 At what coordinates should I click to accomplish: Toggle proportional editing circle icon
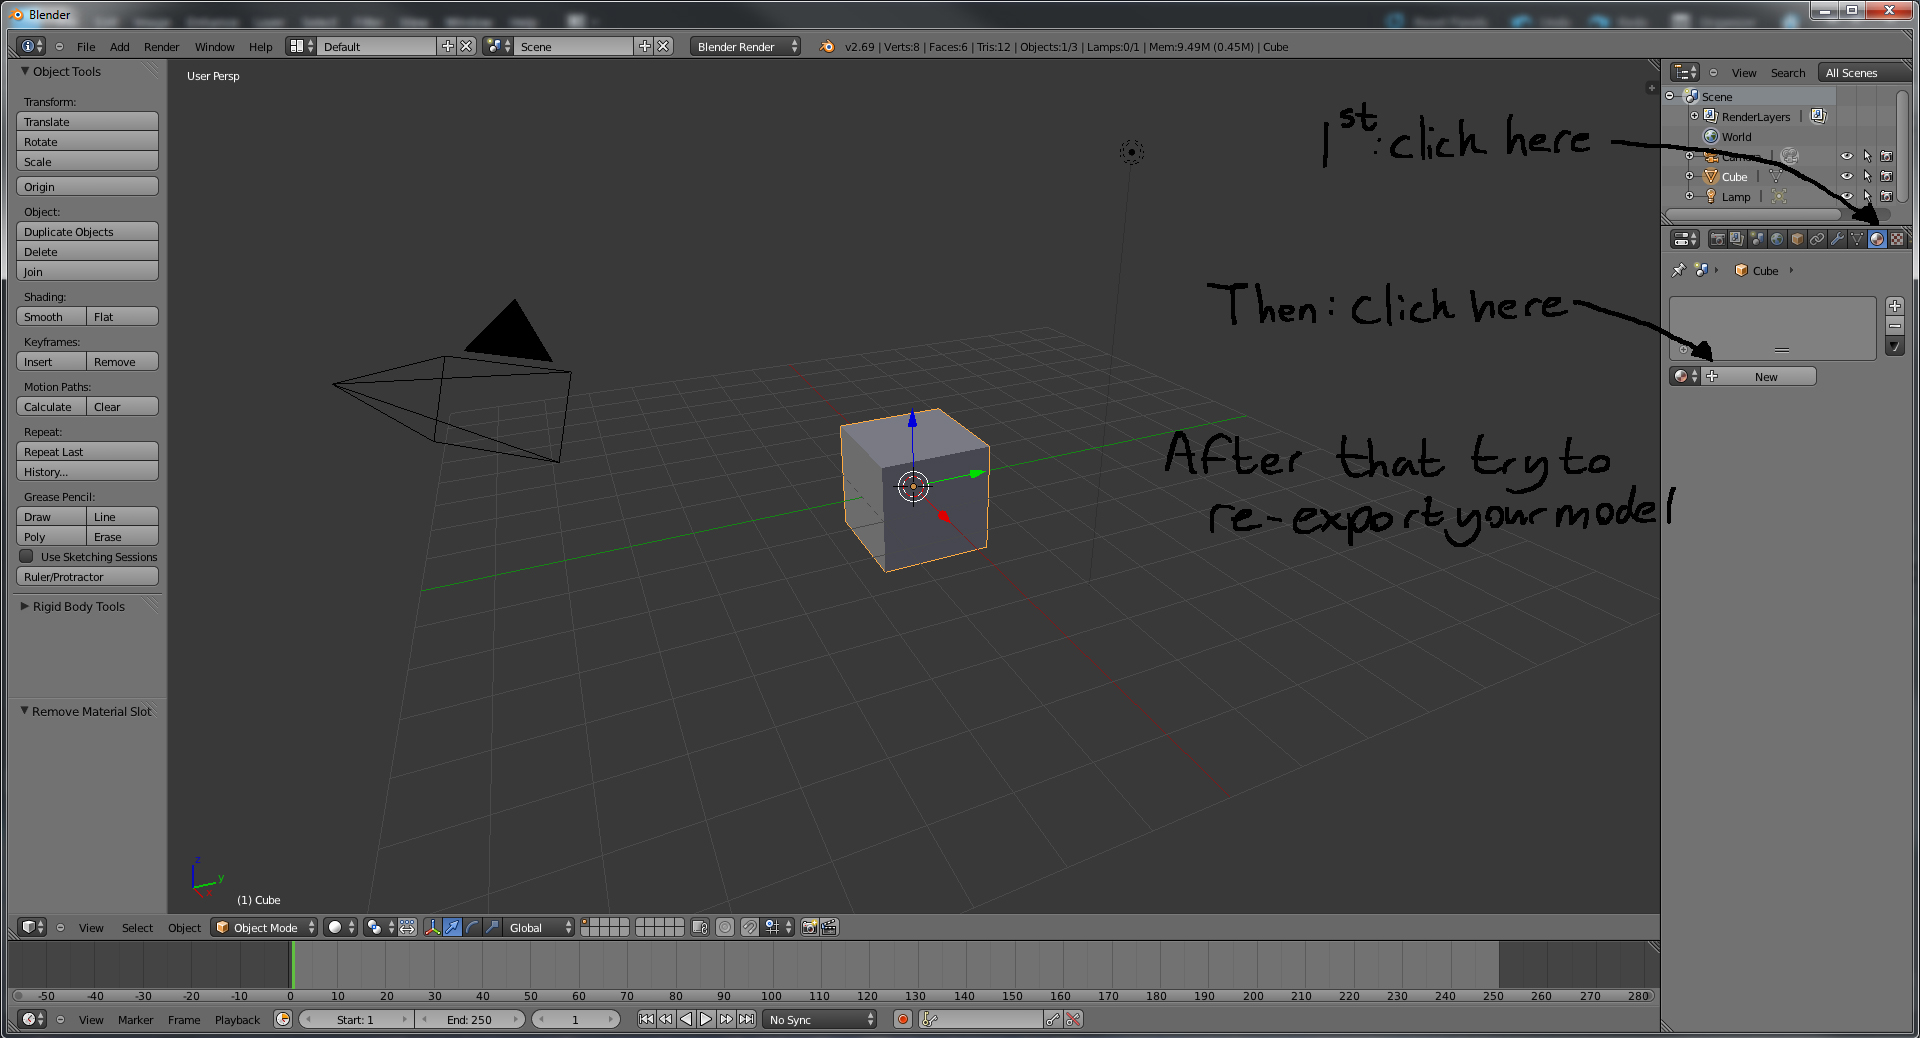coord(725,927)
